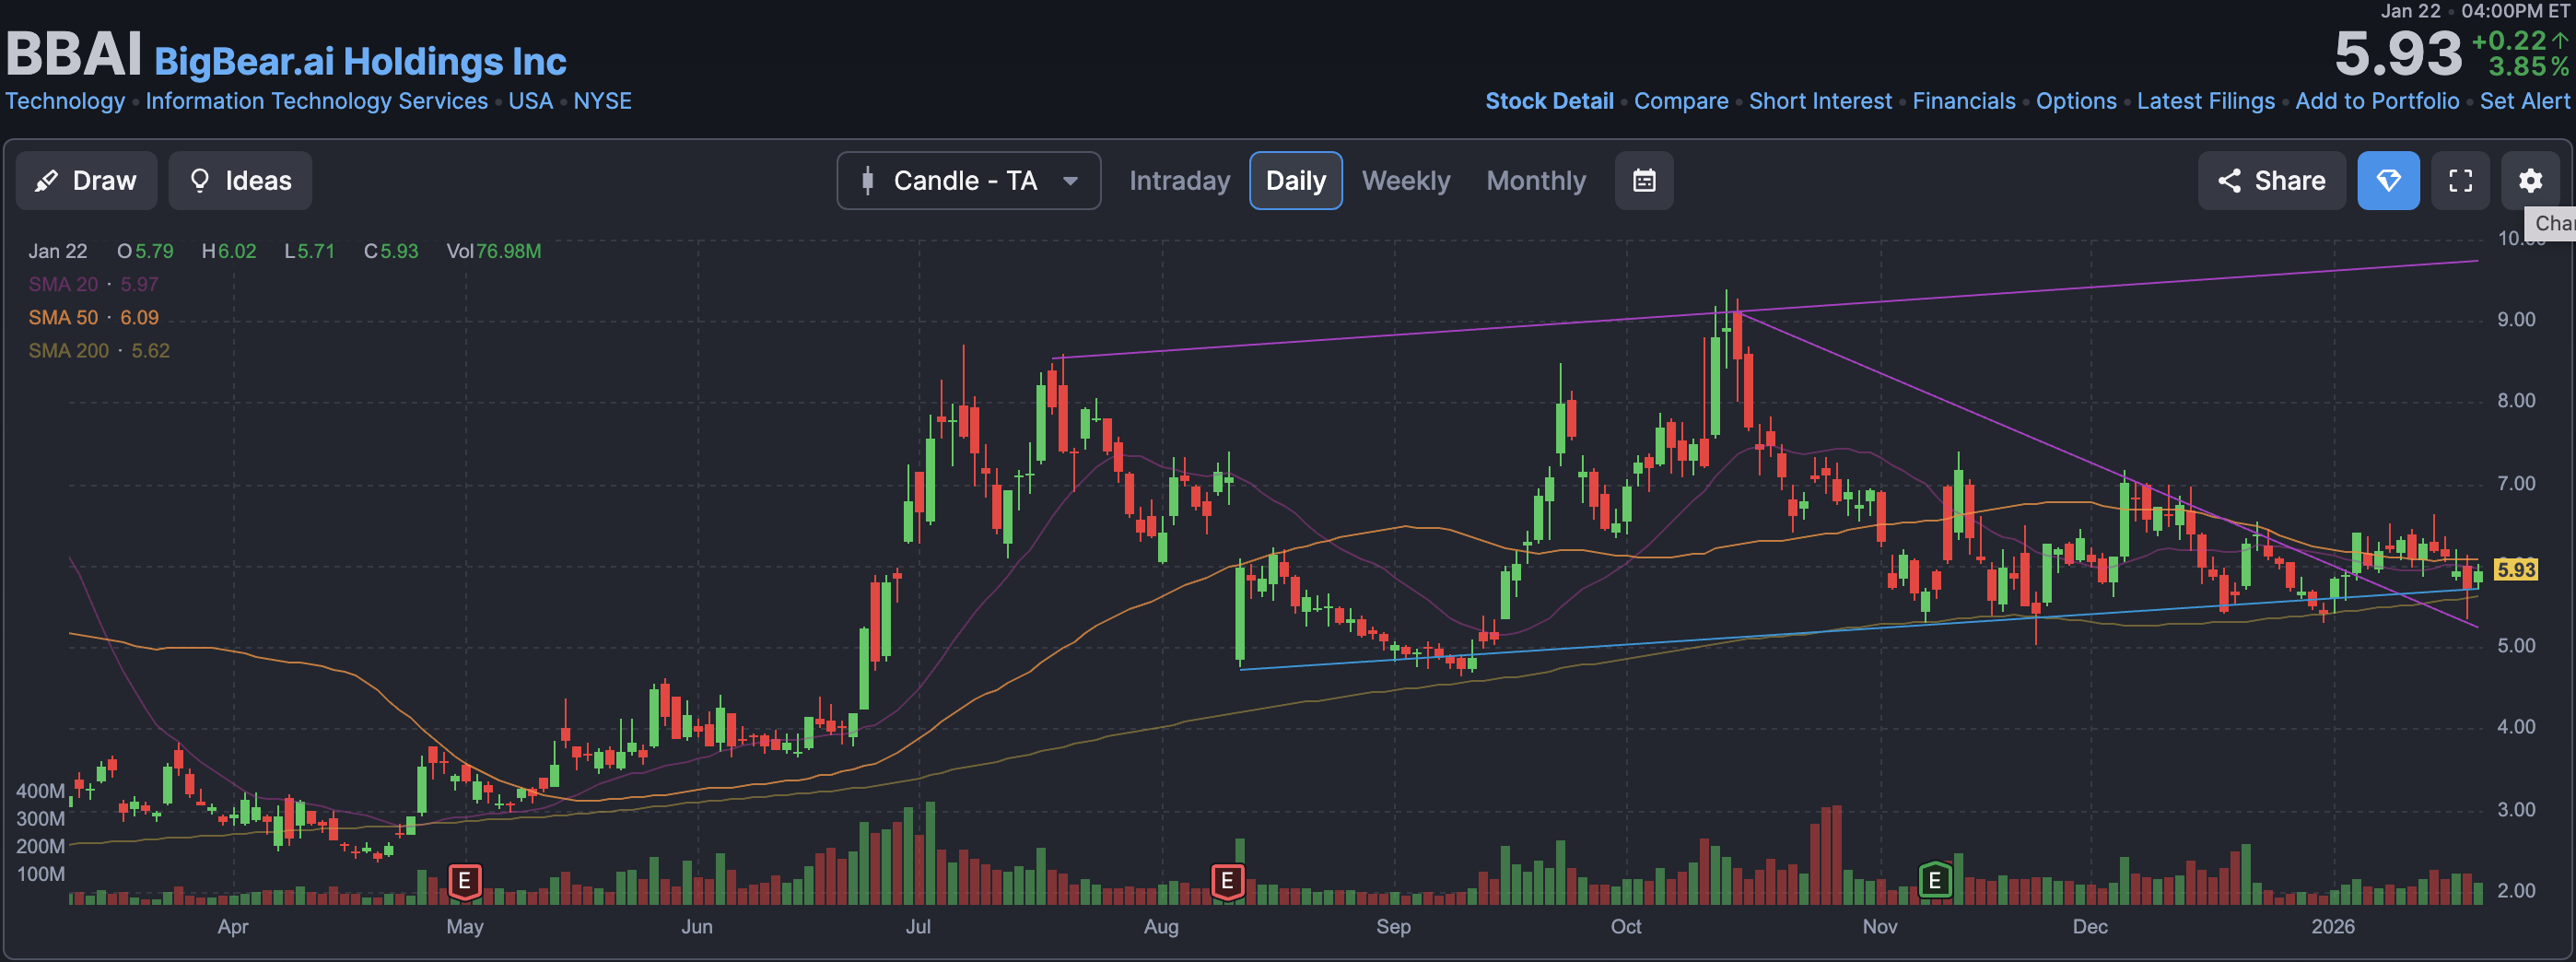Image resolution: width=2576 pixels, height=962 pixels.
Task: Open the Ideas panel
Action: 240,181
